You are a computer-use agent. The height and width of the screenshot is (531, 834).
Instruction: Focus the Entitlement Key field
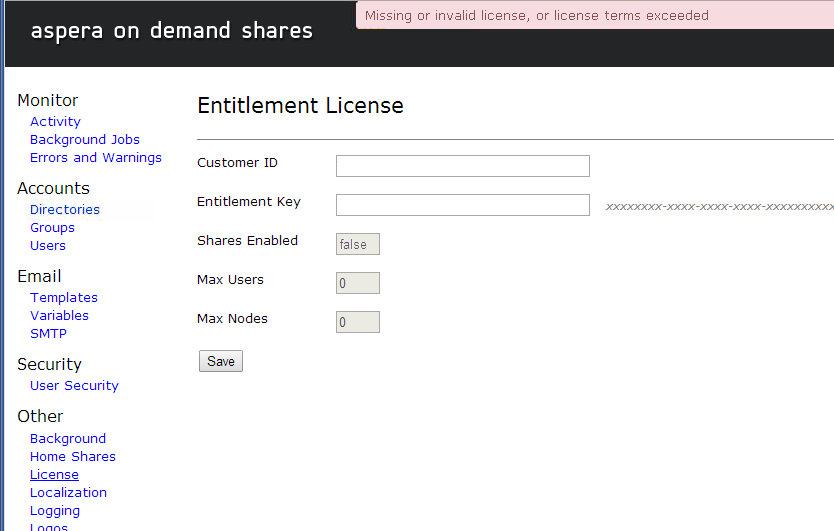coord(463,205)
